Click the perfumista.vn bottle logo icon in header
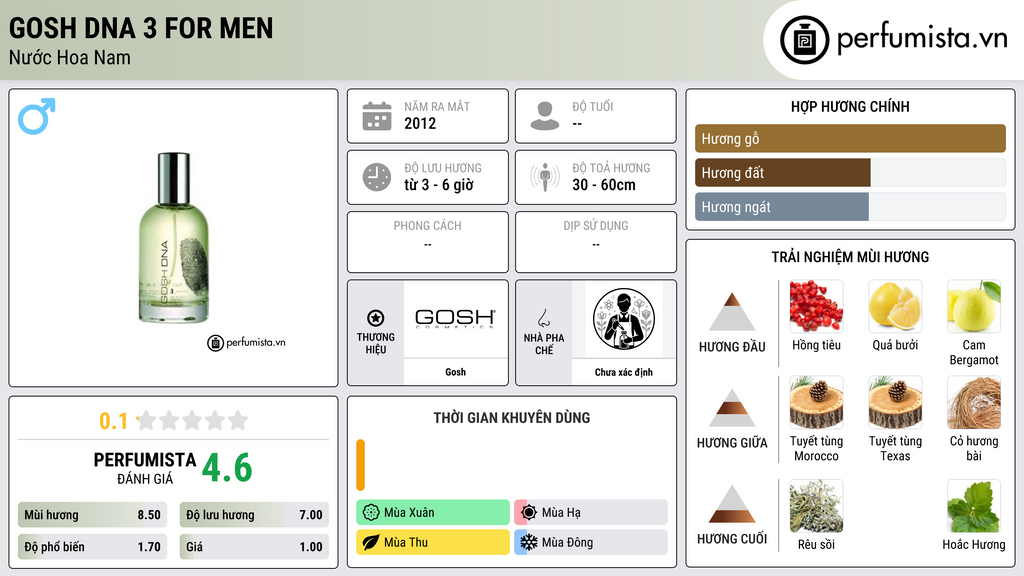 [x=805, y=40]
